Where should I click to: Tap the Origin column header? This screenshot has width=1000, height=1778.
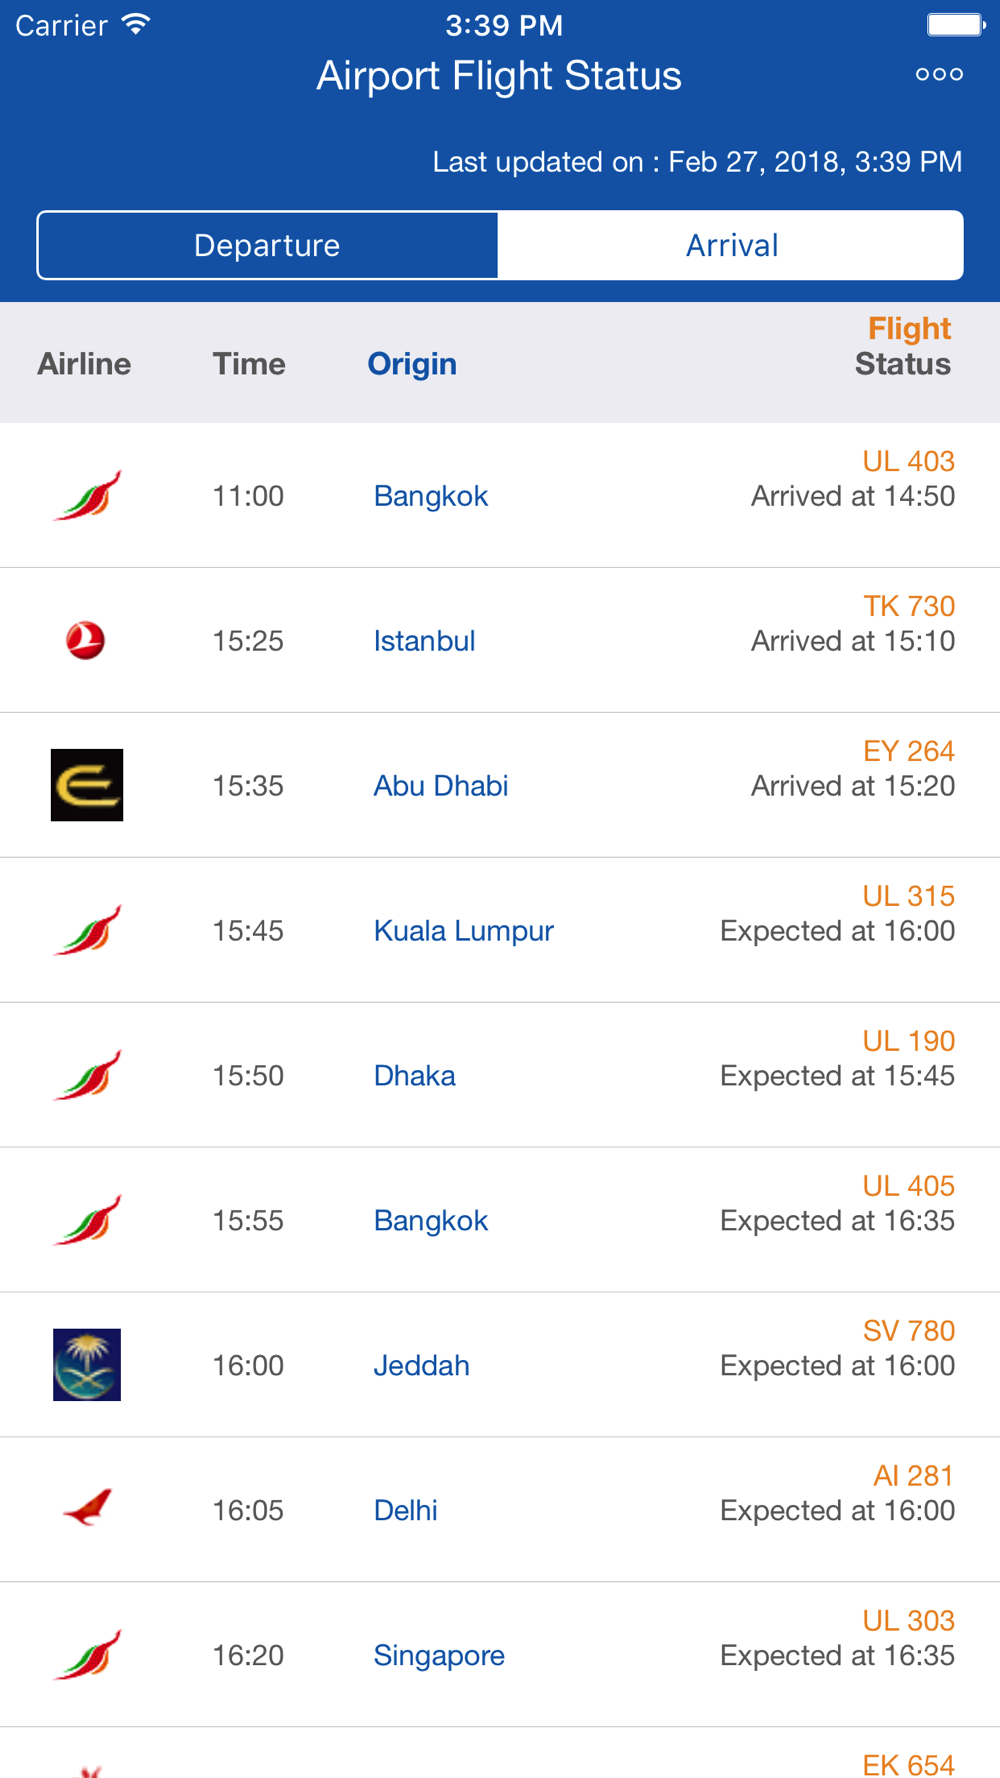point(412,364)
